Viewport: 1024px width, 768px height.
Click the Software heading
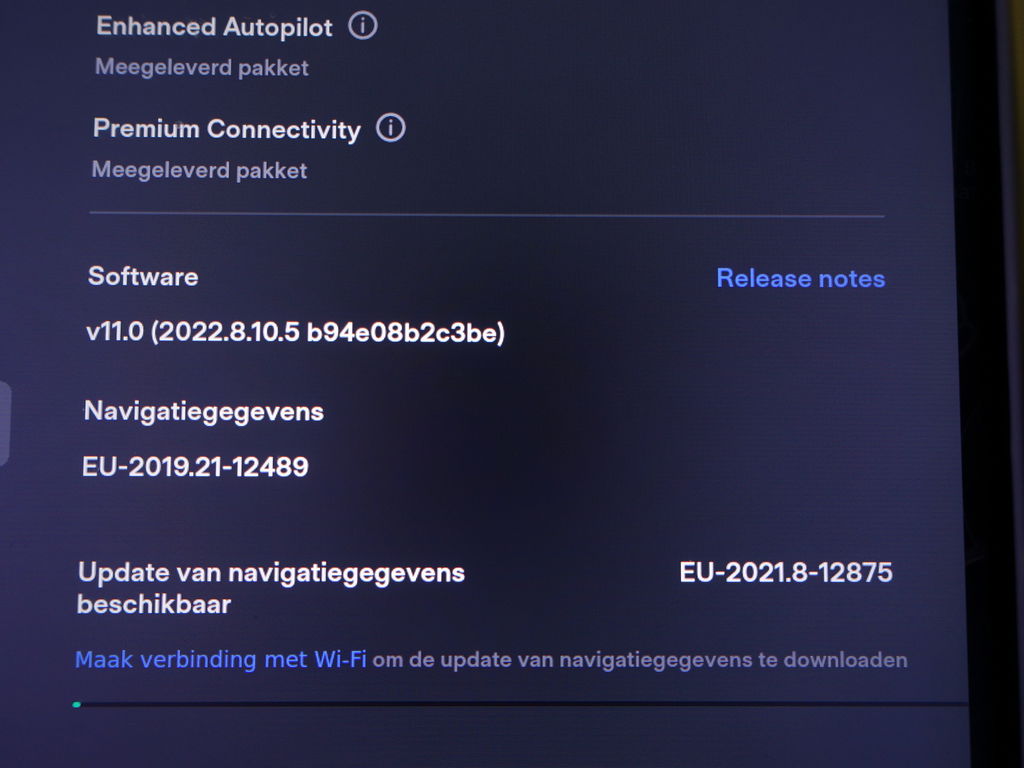click(143, 276)
